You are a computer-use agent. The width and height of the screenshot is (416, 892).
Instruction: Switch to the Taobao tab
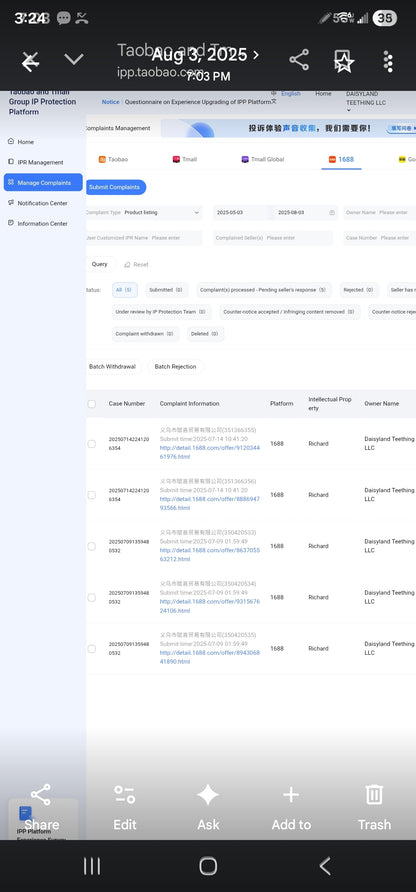click(x=112, y=159)
